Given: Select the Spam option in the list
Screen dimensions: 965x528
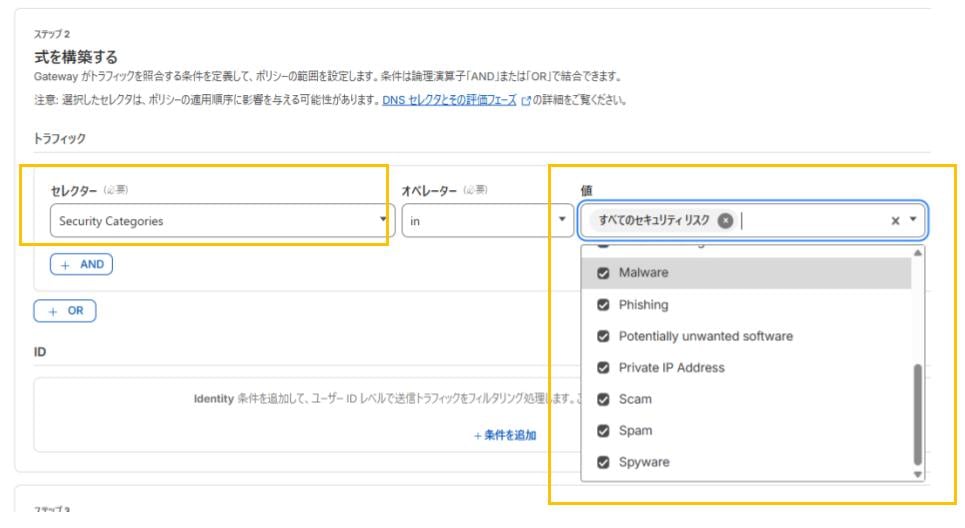Looking at the screenshot, I should point(635,431).
